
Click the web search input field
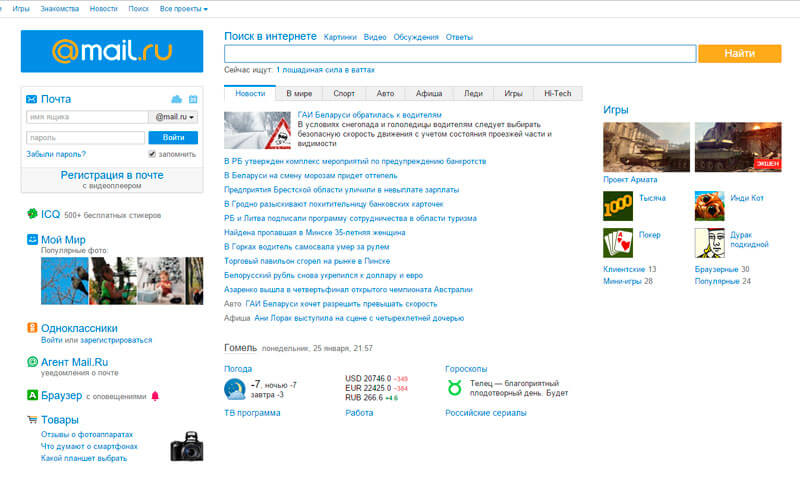460,53
